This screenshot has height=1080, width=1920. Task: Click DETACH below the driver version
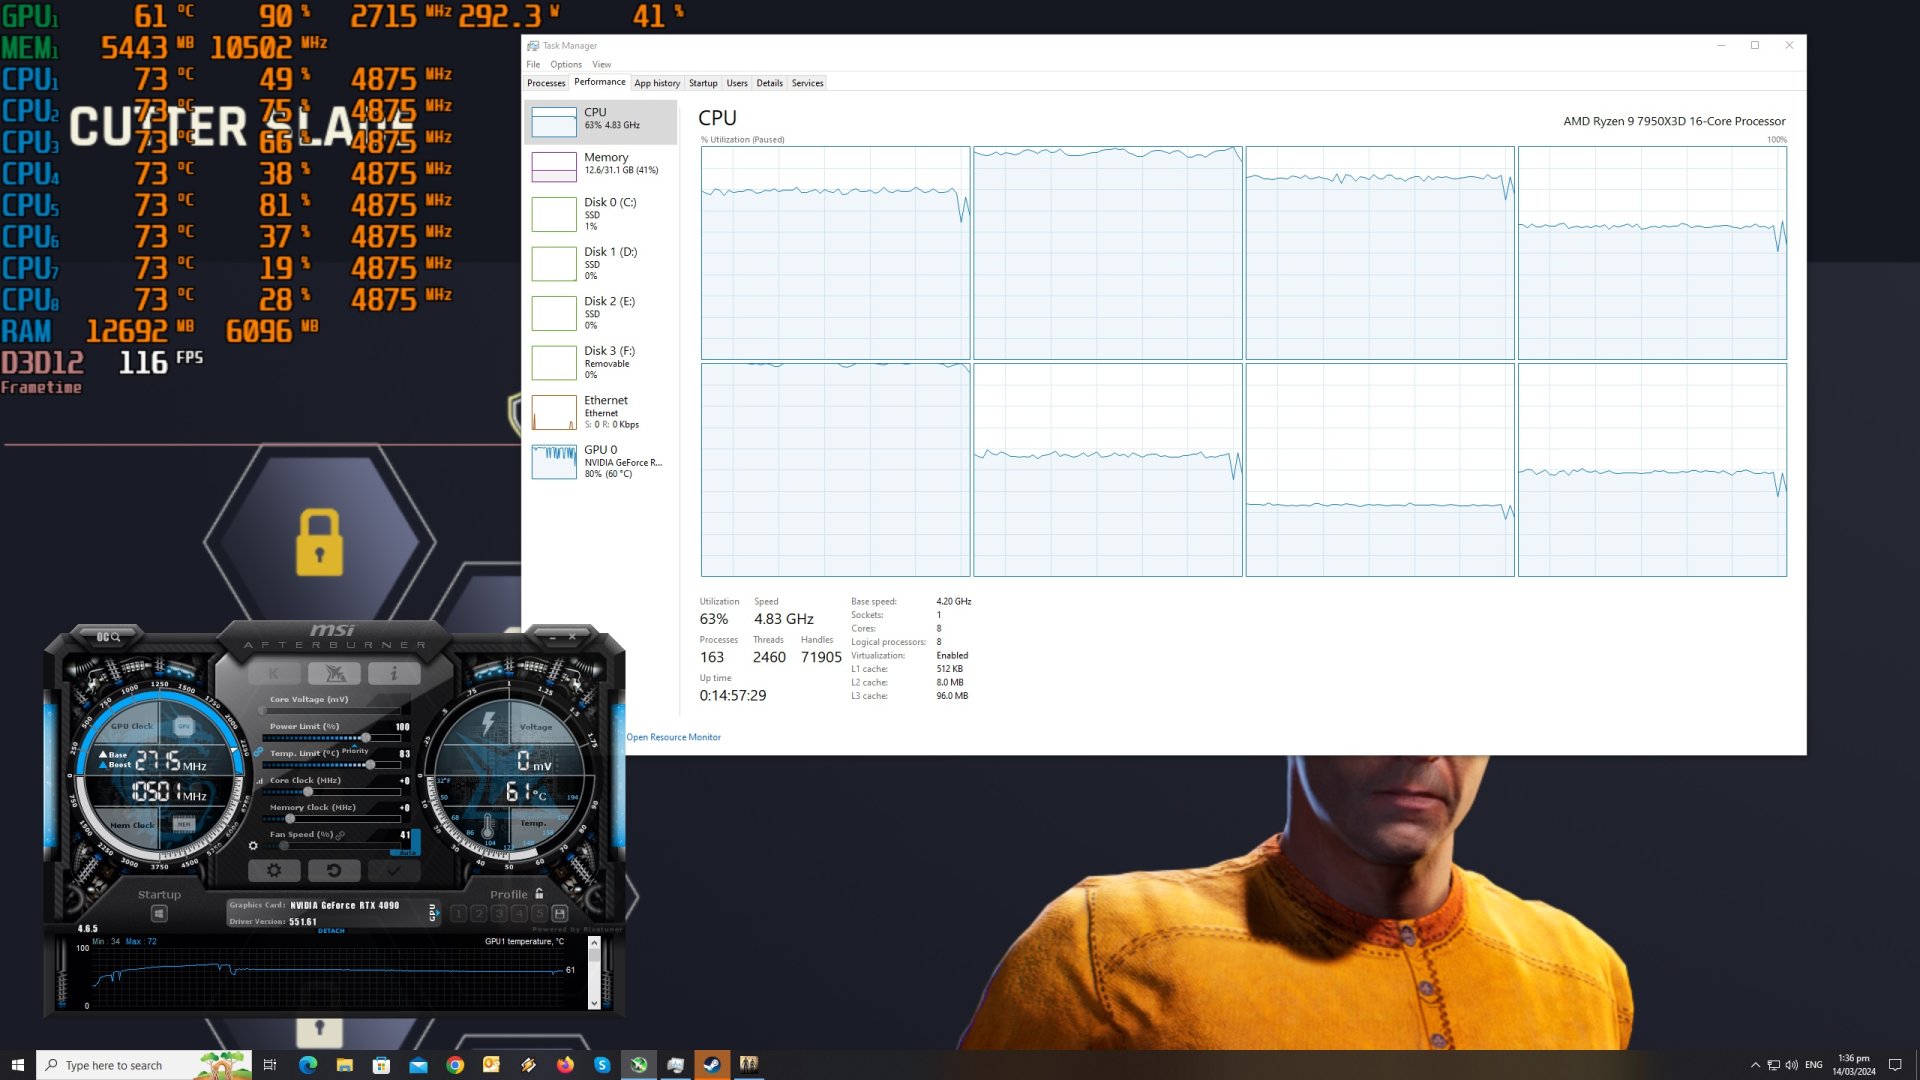click(x=331, y=930)
